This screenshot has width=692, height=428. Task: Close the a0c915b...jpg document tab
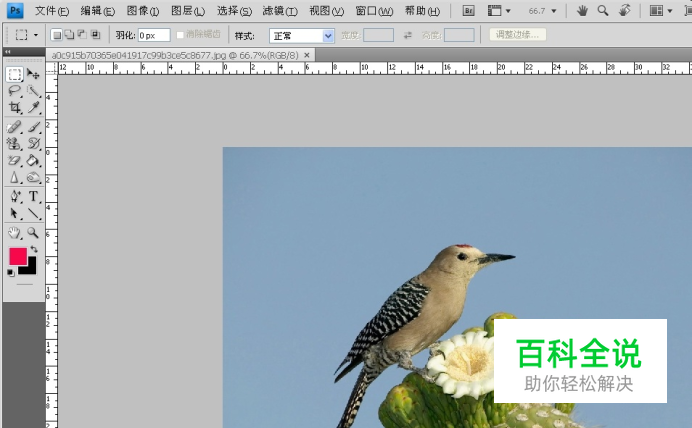pos(307,55)
